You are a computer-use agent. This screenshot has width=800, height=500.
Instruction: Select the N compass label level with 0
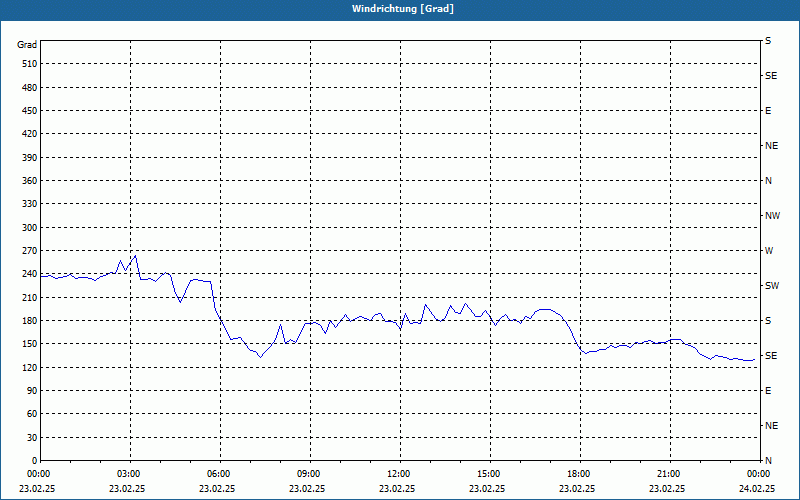point(769,461)
